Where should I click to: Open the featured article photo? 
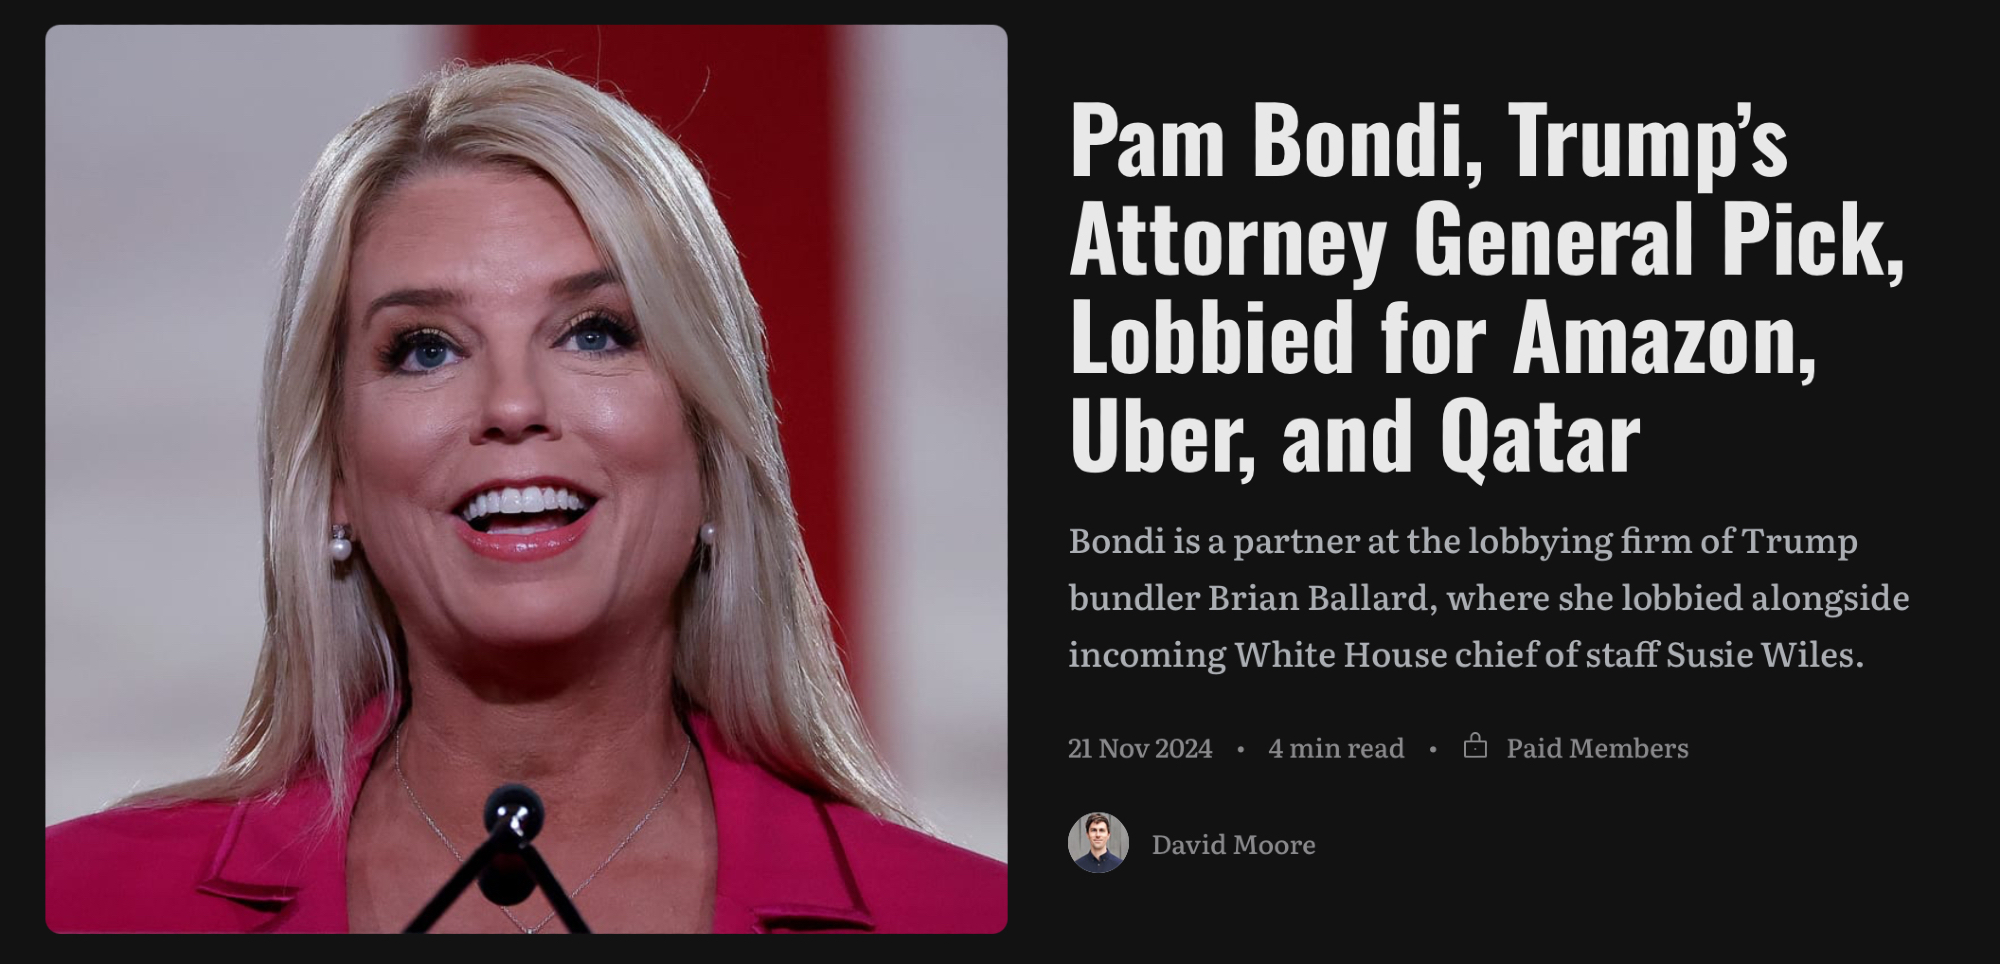pyautogui.click(x=526, y=479)
